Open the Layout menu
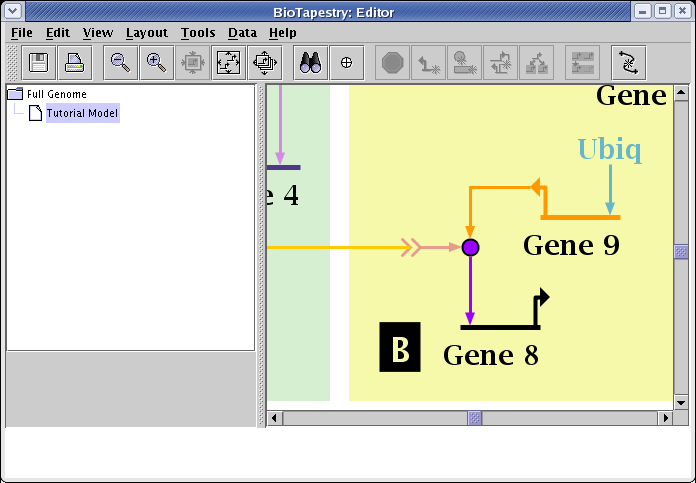Screen dimensions: 696x483 click(146, 33)
